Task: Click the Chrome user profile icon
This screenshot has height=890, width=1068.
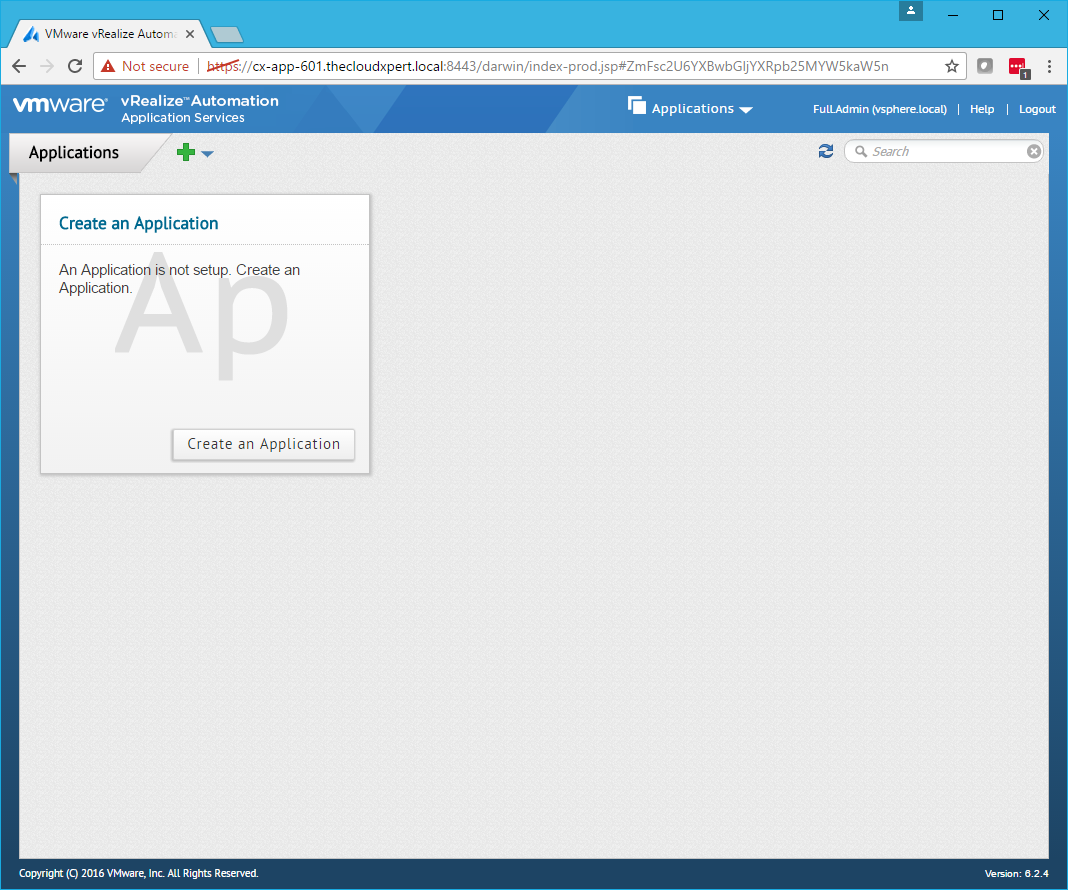Action: (x=910, y=11)
